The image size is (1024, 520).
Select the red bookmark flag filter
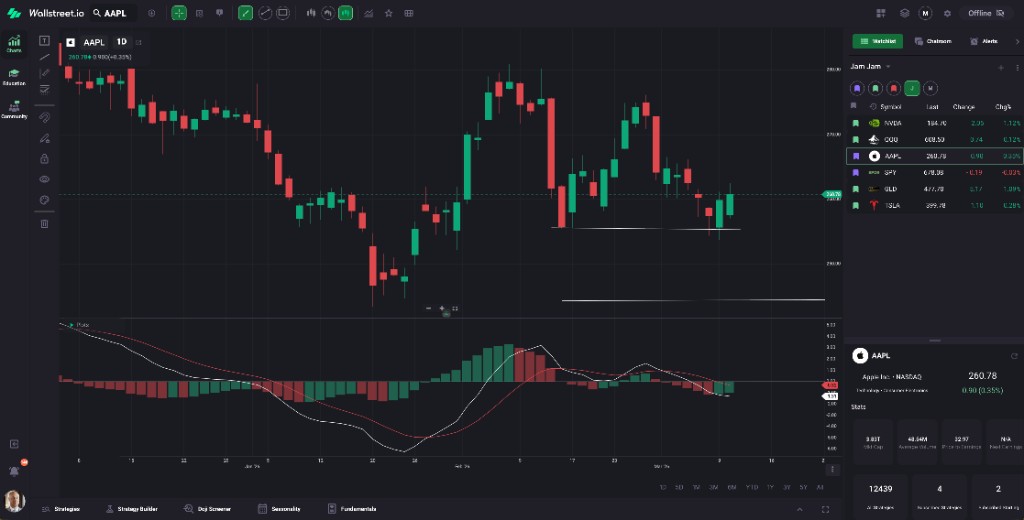point(893,88)
